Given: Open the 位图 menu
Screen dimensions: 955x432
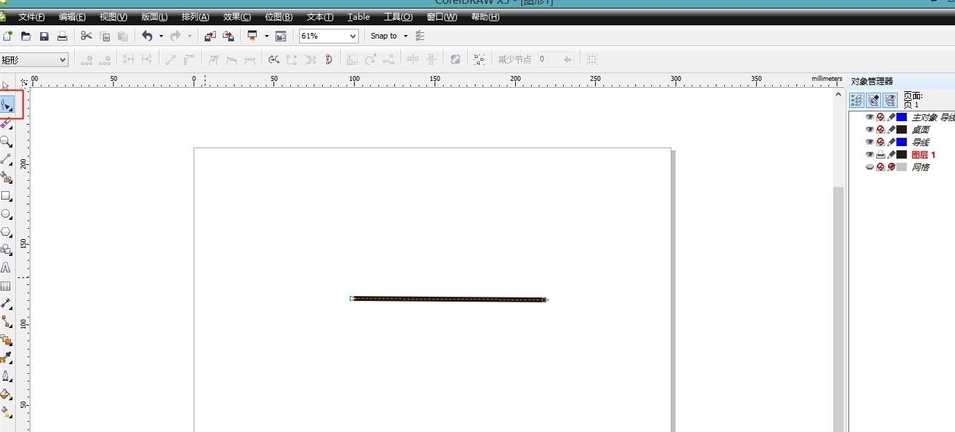Looking at the screenshot, I should (278, 17).
